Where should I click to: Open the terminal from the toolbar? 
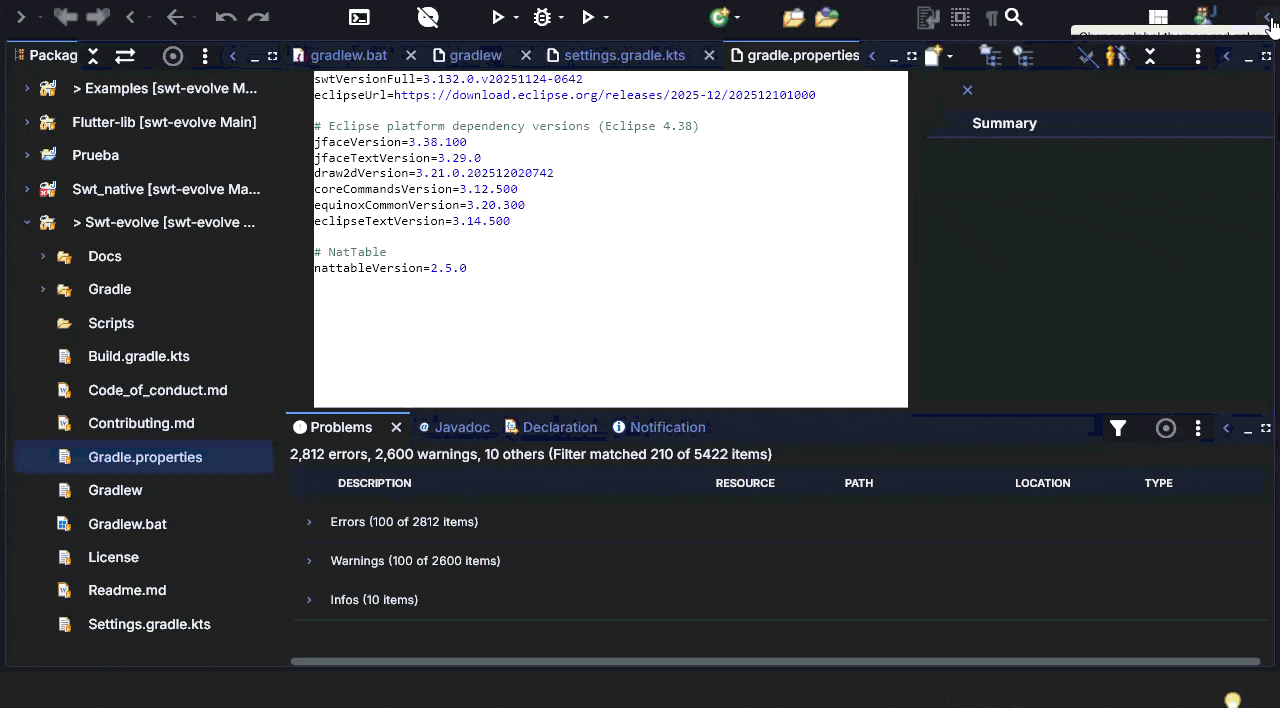click(x=359, y=17)
